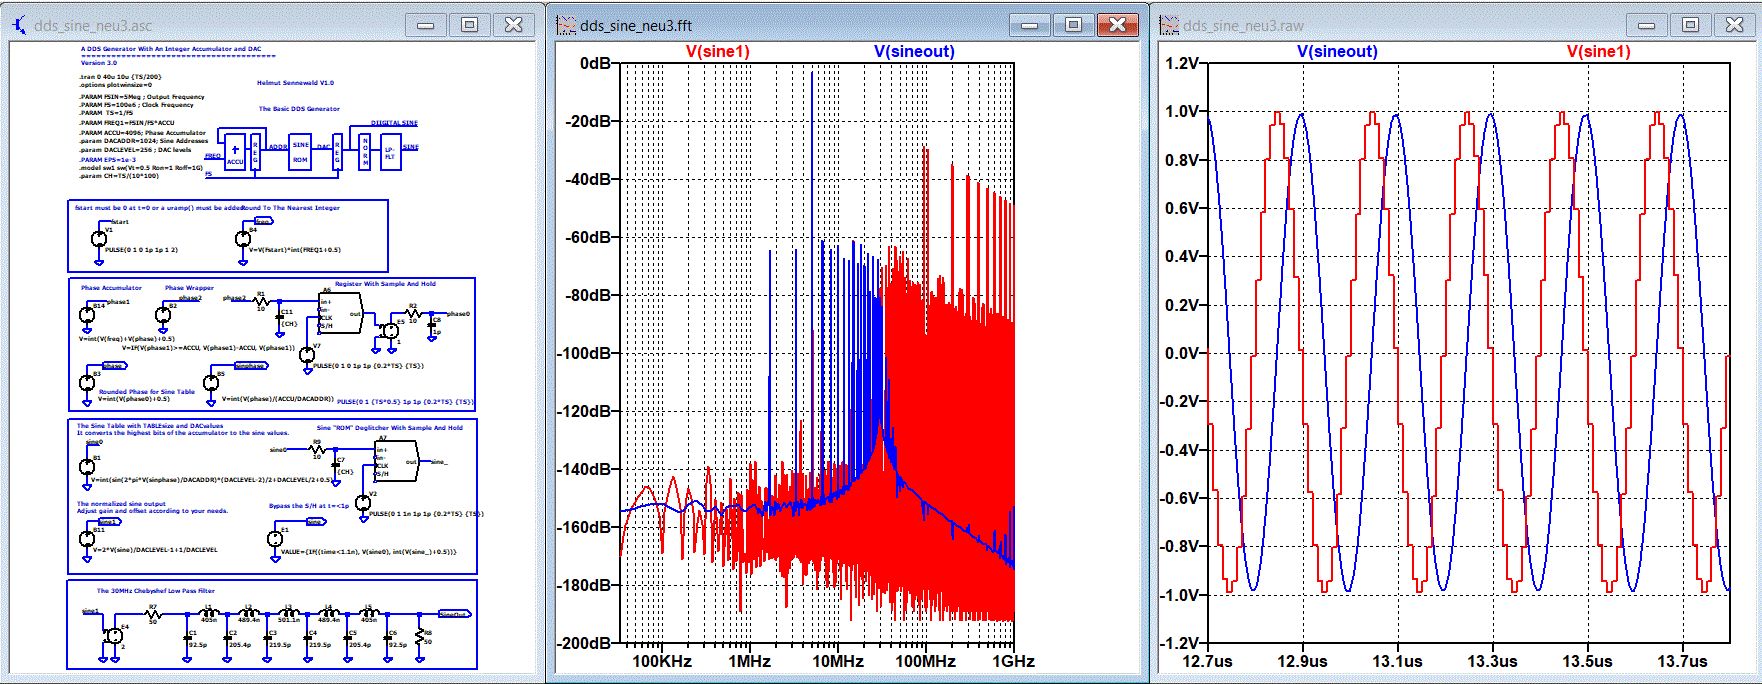Click the red V(sine1) label in the waveform plot

tap(1598, 51)
